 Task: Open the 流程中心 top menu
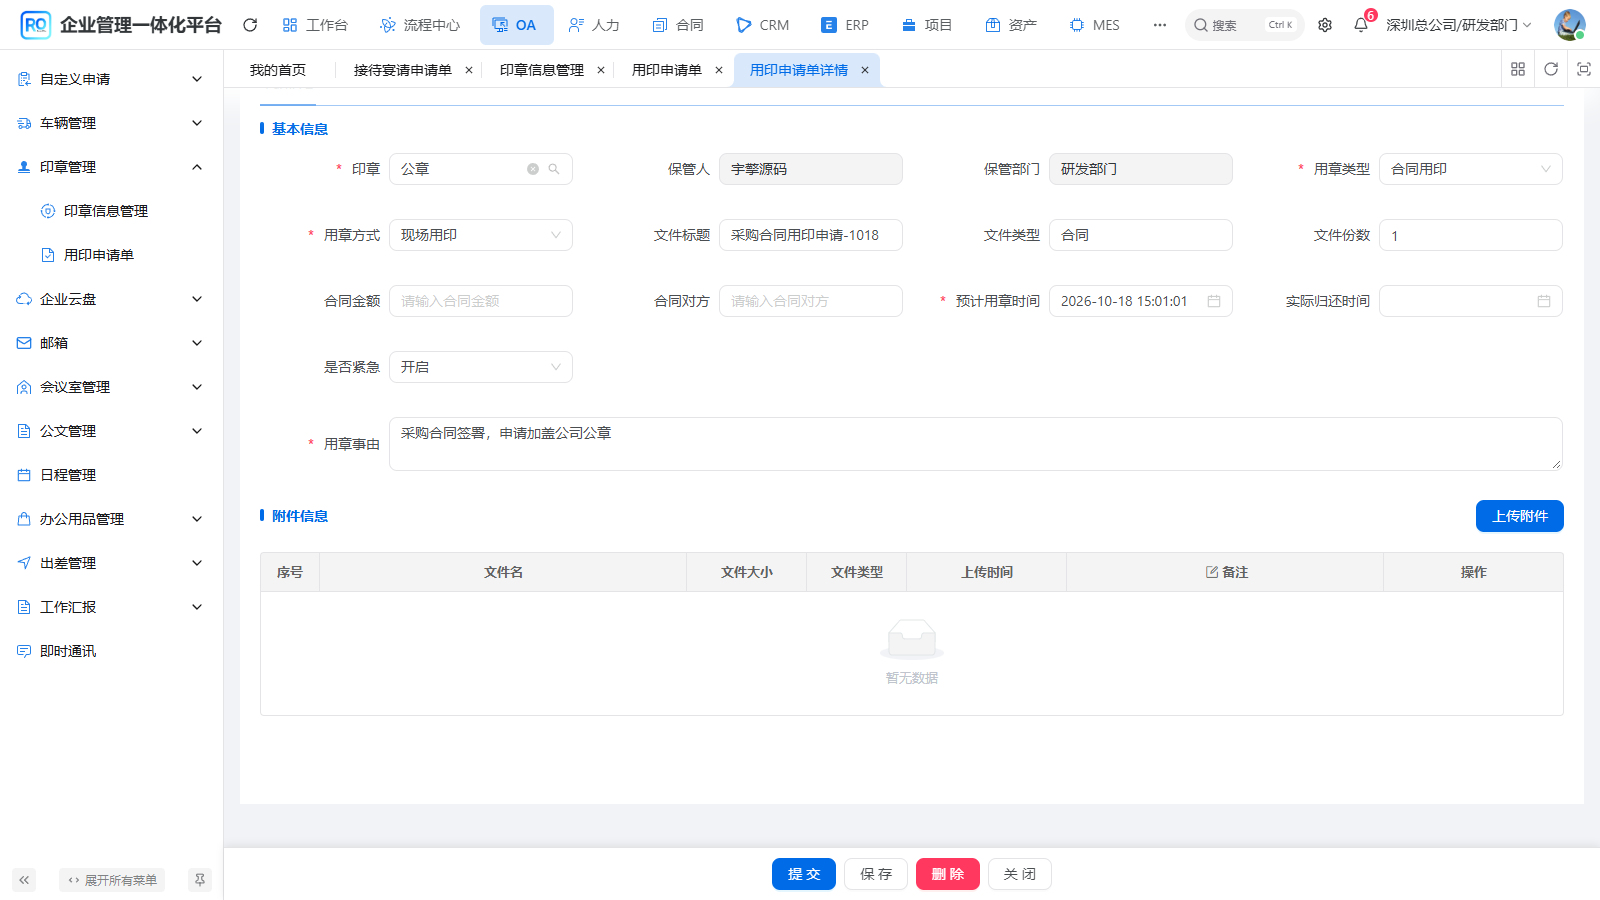pyautogui.click(x=421, y=25)
